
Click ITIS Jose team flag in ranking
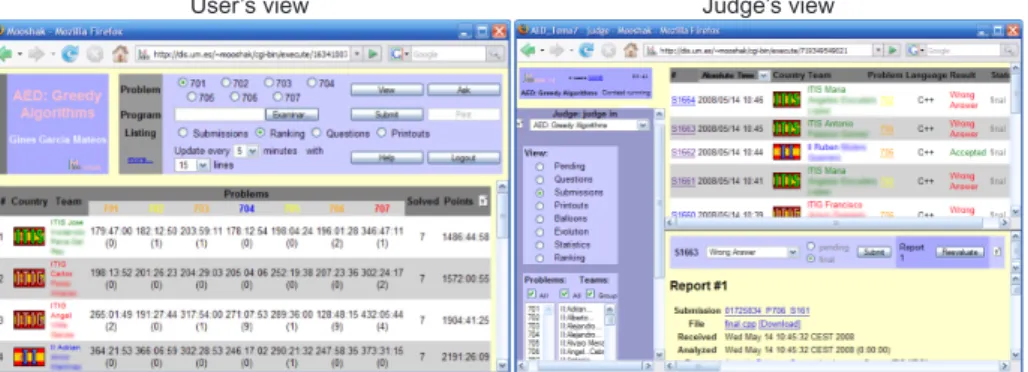click(29, 236)
